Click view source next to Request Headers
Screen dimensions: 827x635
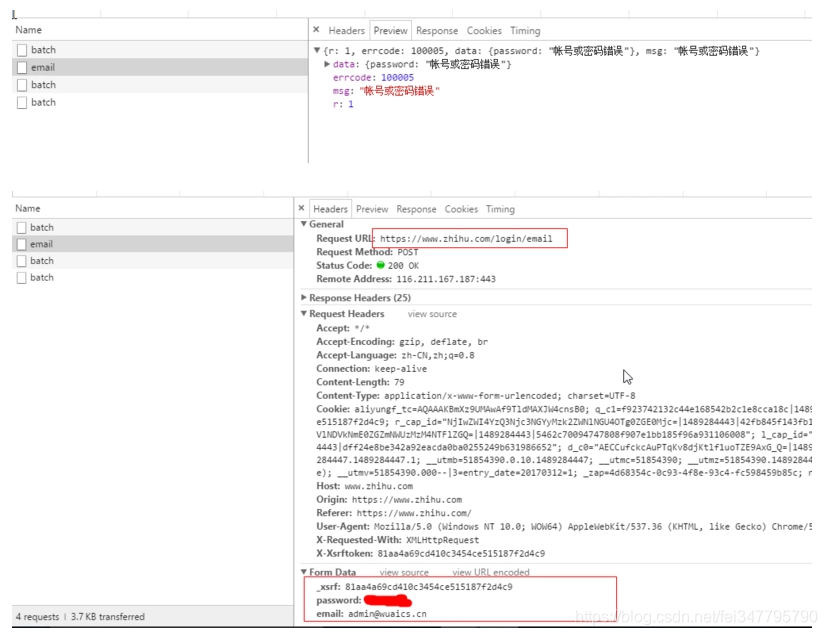click(432, 314)
